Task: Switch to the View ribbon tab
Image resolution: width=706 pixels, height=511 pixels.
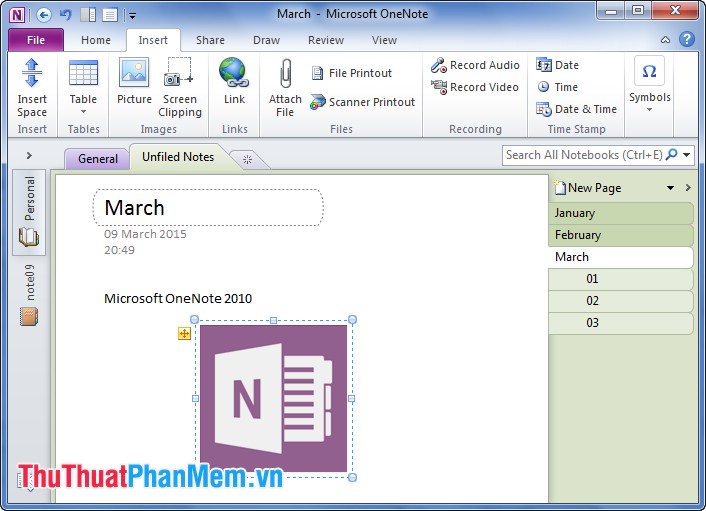Action: coord(384,40)
